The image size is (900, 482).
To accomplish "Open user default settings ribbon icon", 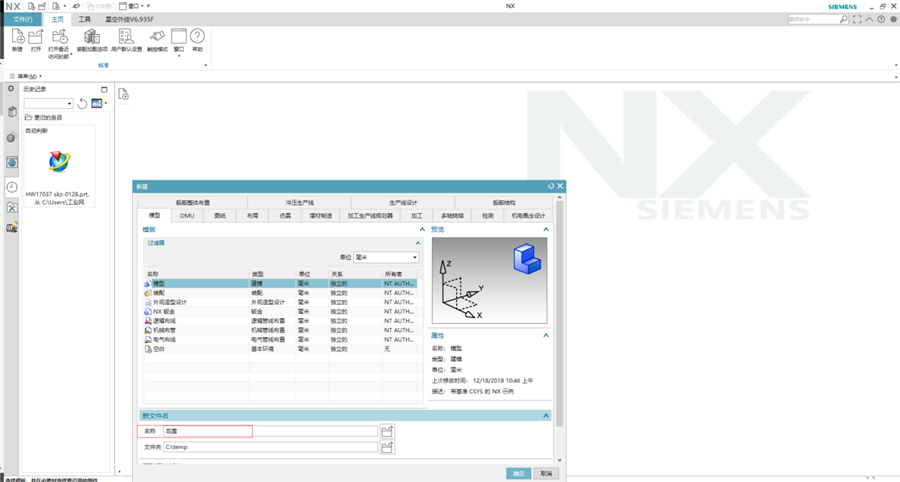I will [126, 37].
